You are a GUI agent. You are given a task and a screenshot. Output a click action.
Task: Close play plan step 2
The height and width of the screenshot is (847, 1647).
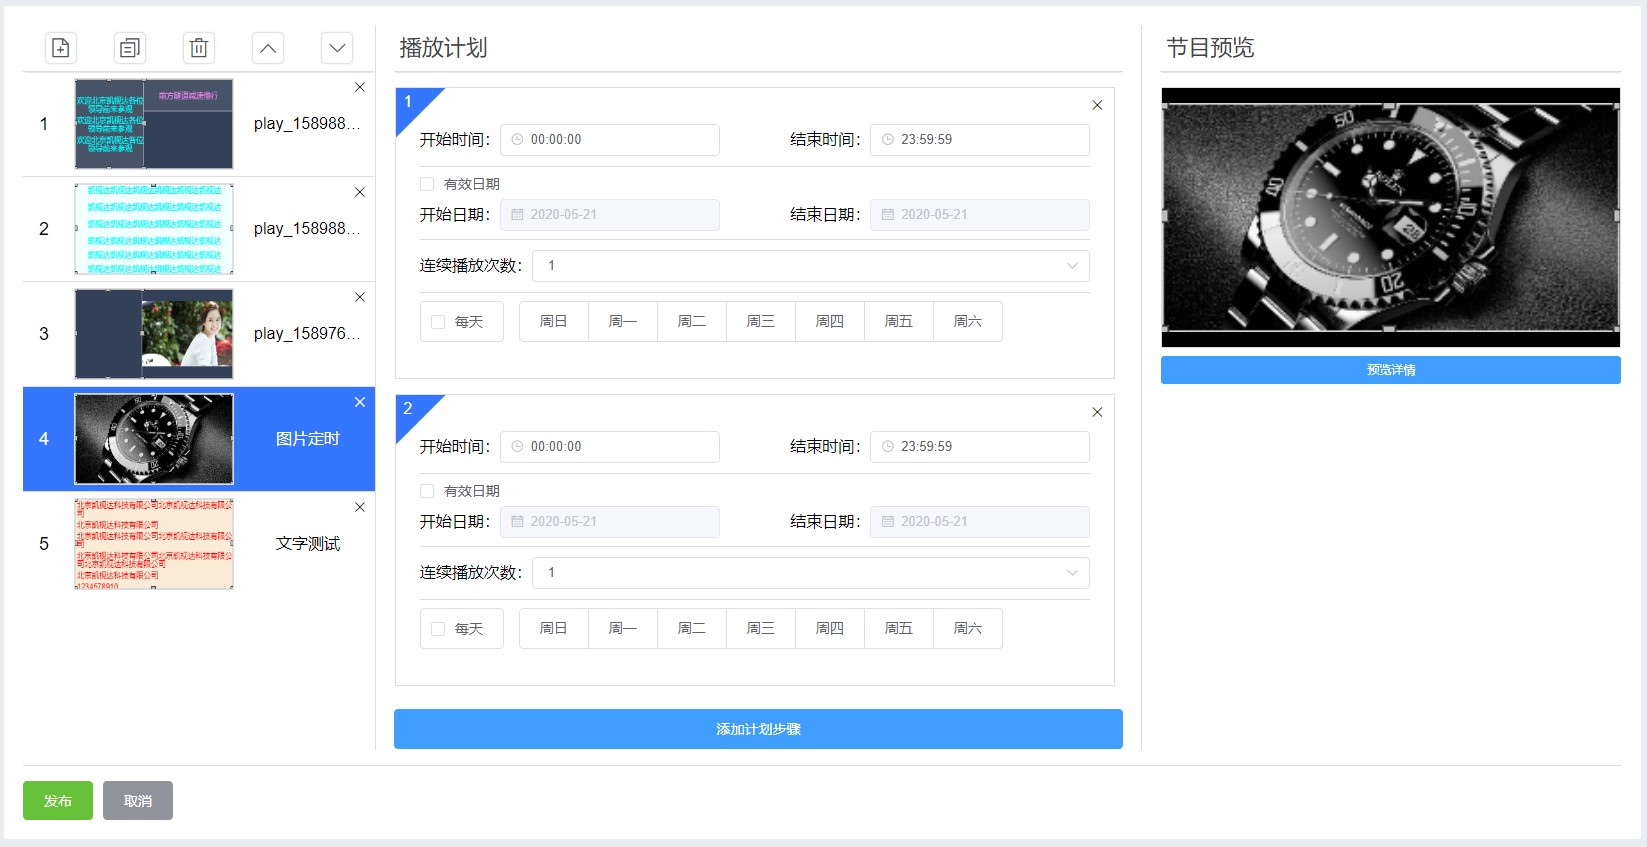(x=1097, y=412)
